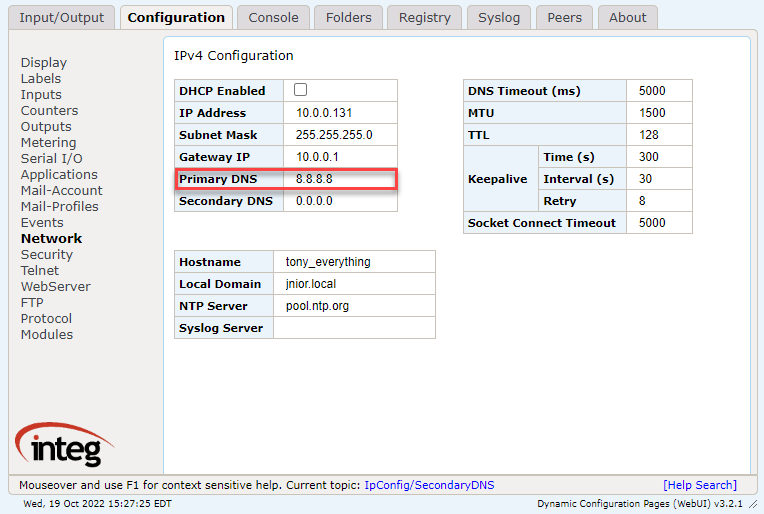
Task: Select the Syslog tab
Action: (x=498, y=17)
